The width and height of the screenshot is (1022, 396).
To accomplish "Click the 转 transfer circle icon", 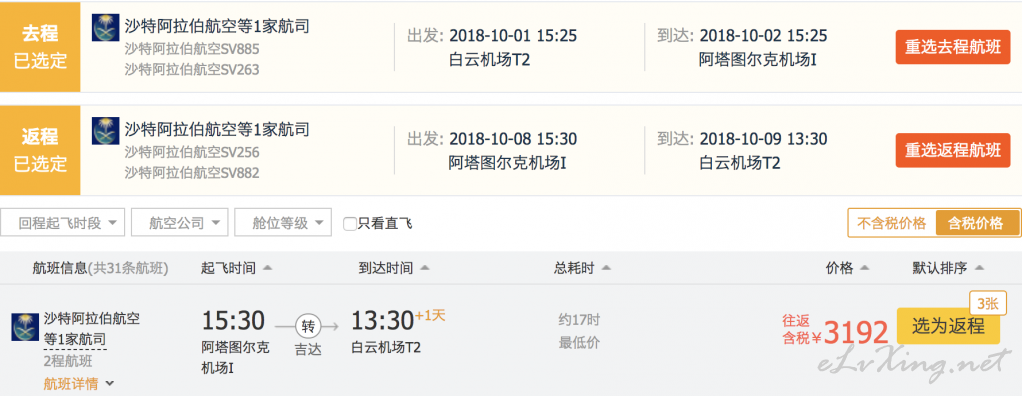I will click(x=308, y=325).
